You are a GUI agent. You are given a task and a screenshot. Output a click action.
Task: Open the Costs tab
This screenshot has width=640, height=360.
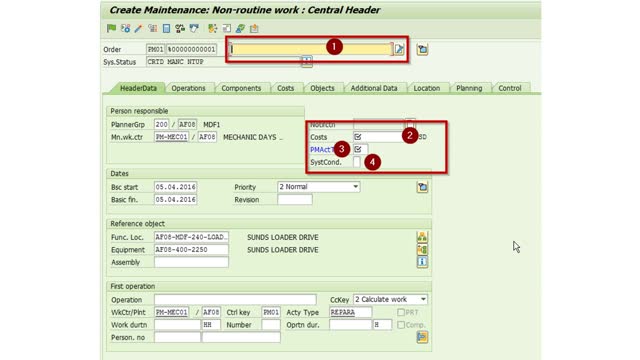[285, 88]
